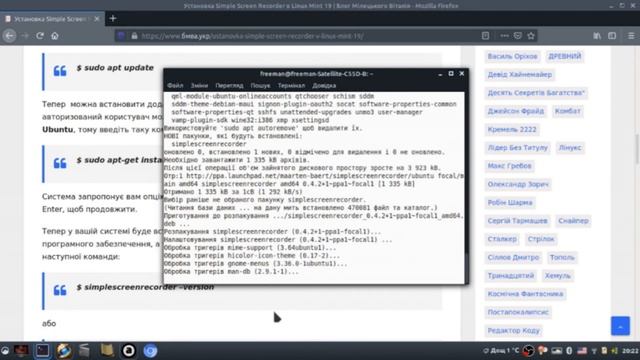The image size is (640, 360).
Task: Open the Лідер Без Титулу tag
Action: [x=518, y=148]
